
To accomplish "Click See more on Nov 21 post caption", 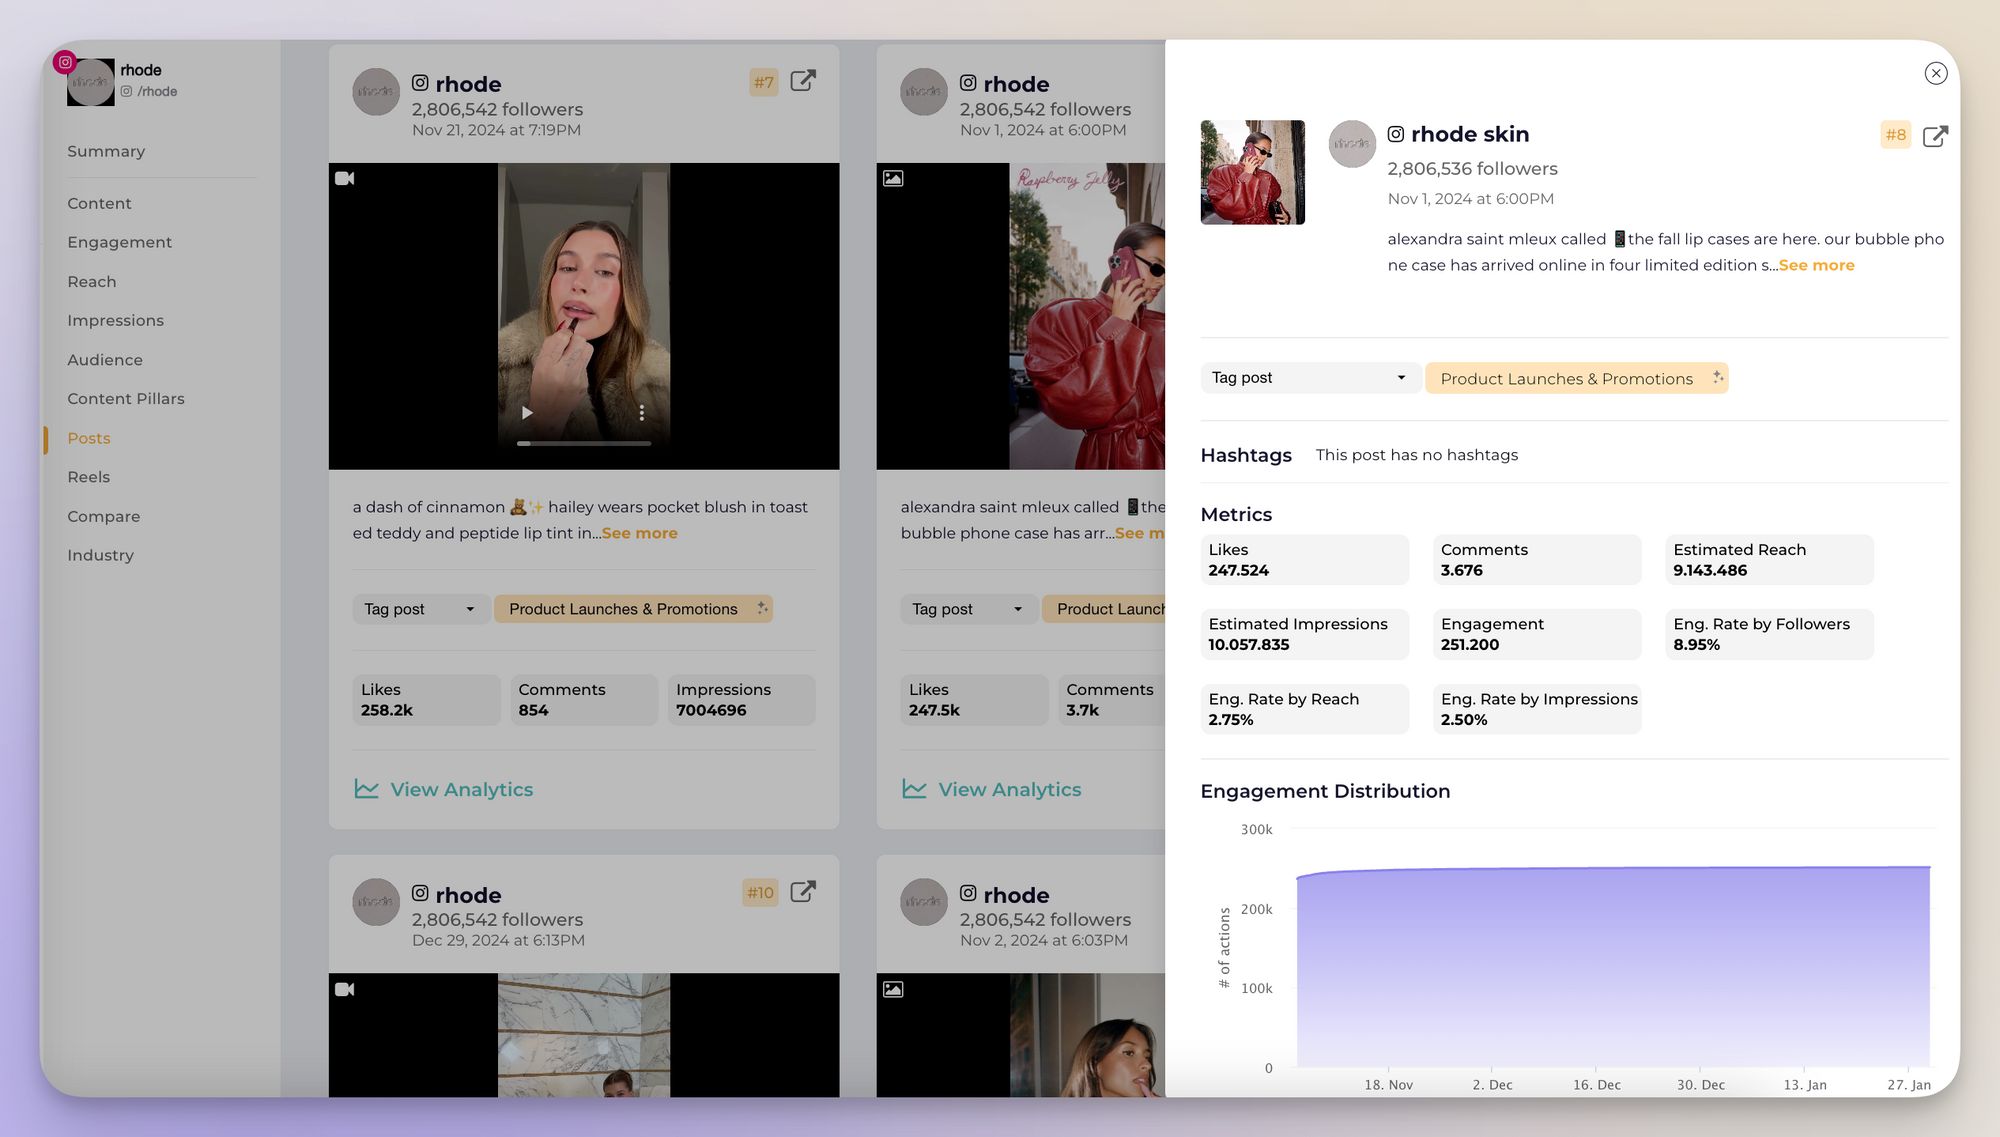I will tap(640, 533).
